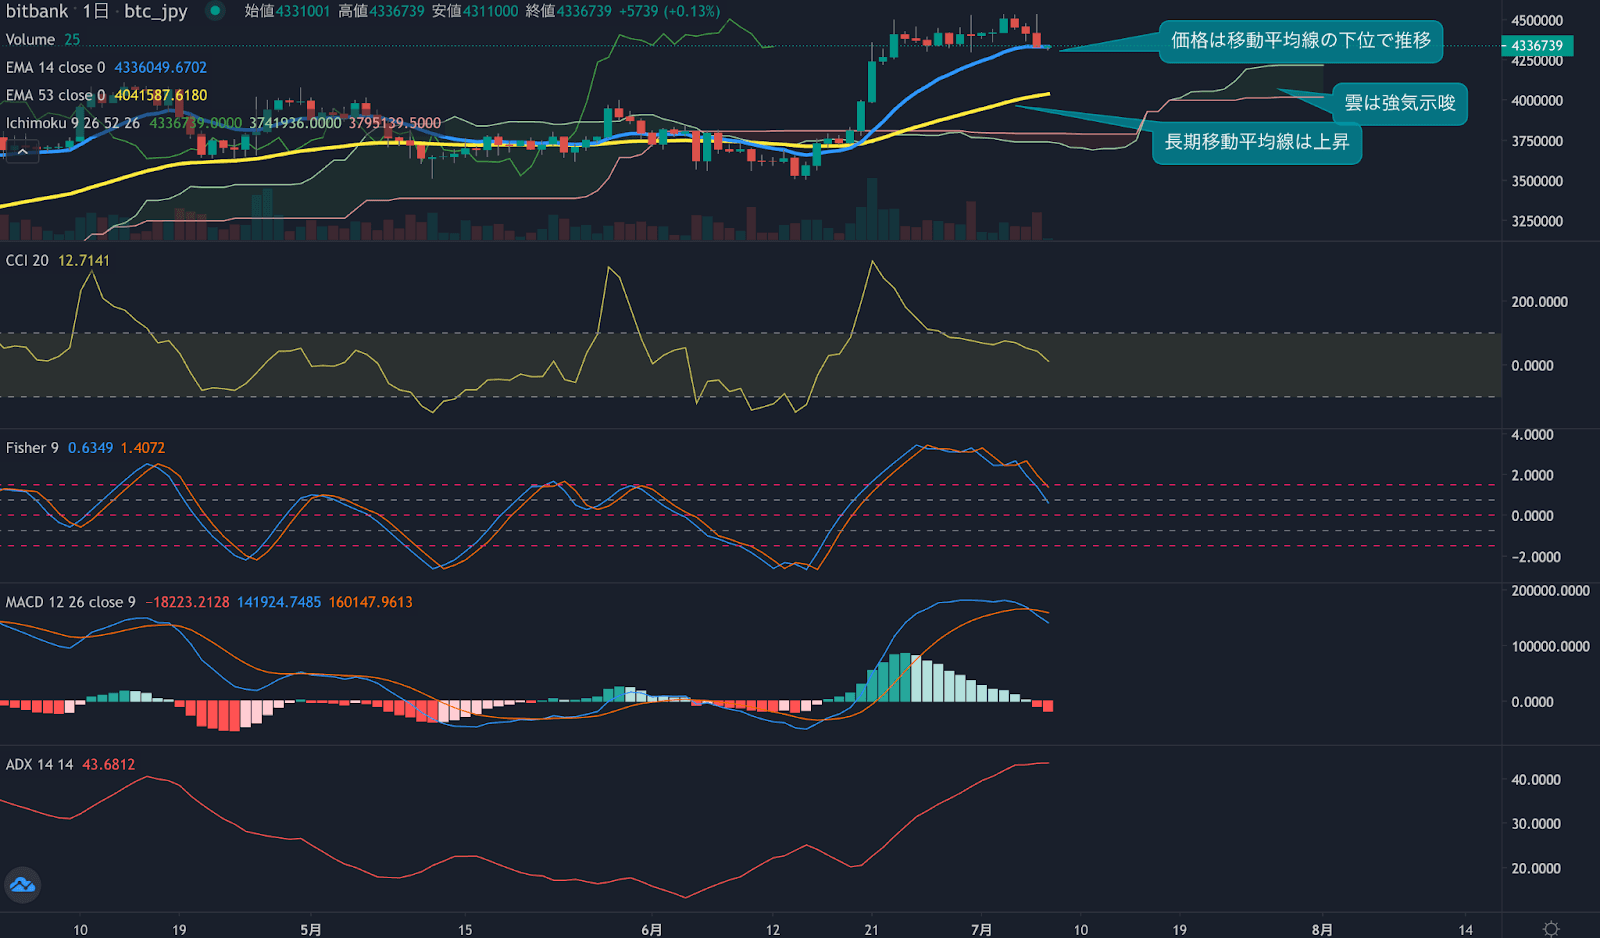Click the TradingView cloud logo icon
Viewport: 1600px width, 938px height.
[x=22, y=885]
